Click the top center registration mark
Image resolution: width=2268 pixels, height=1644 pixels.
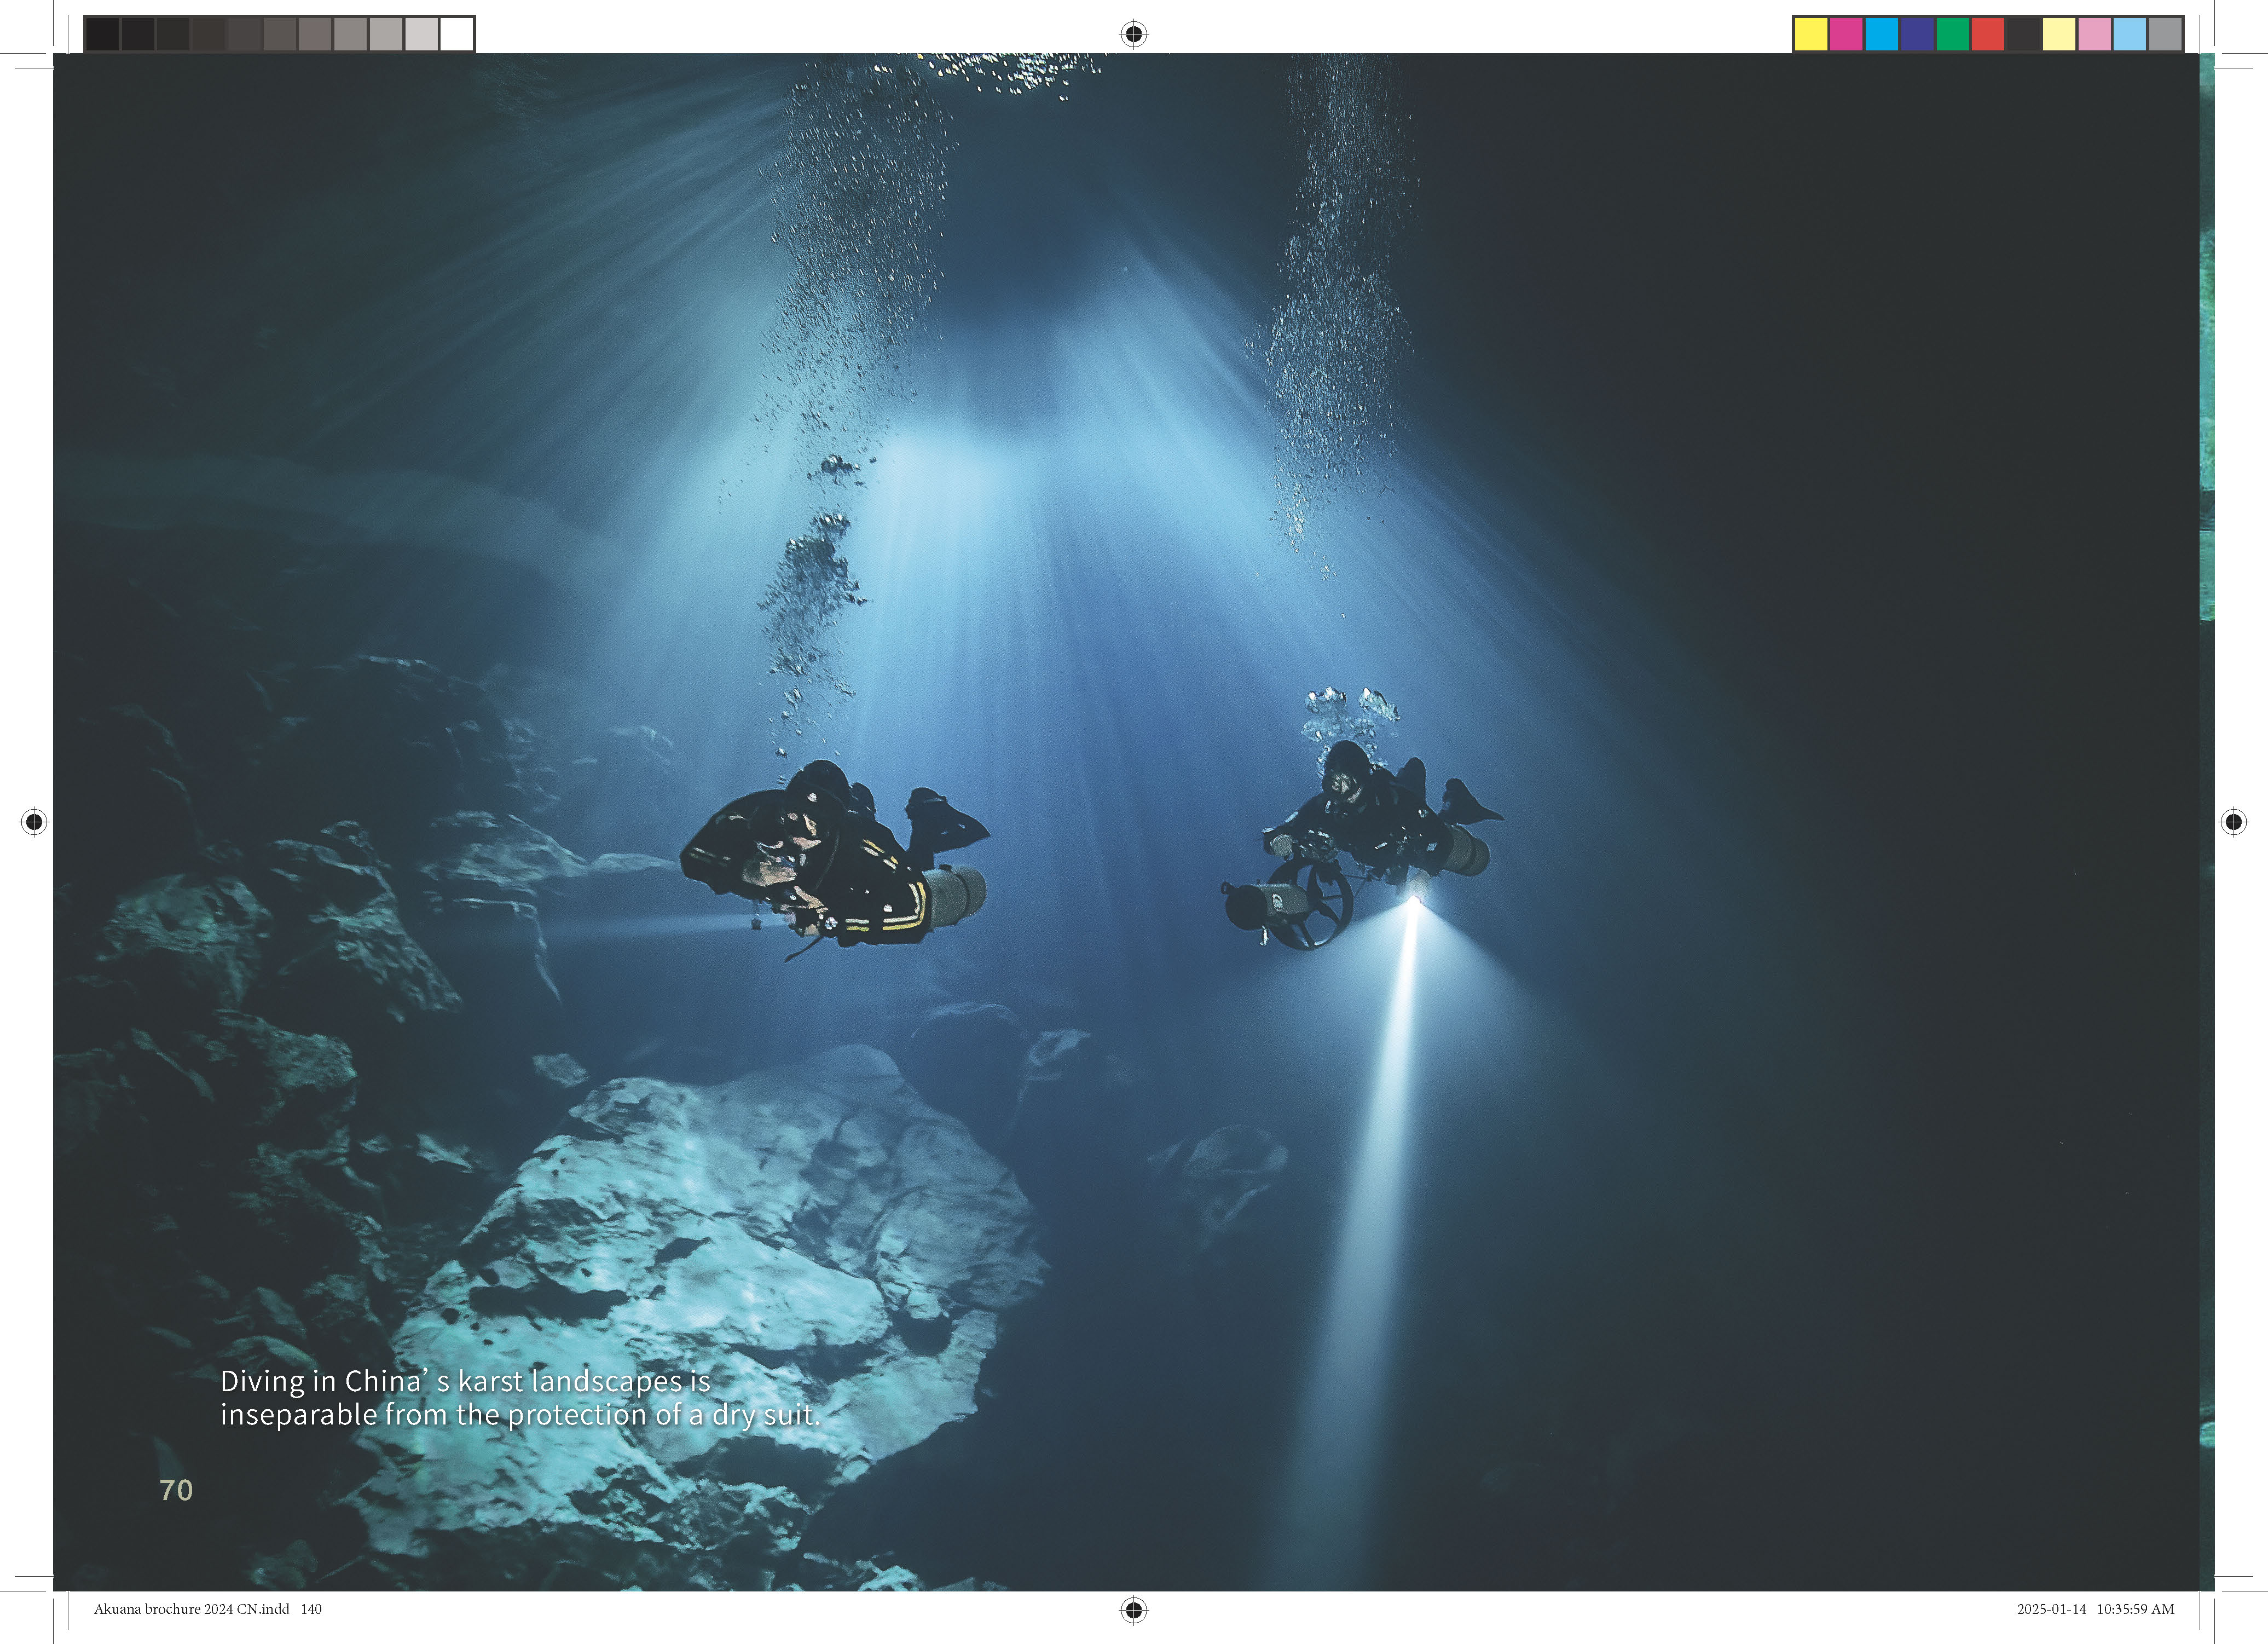point(1133,34)
